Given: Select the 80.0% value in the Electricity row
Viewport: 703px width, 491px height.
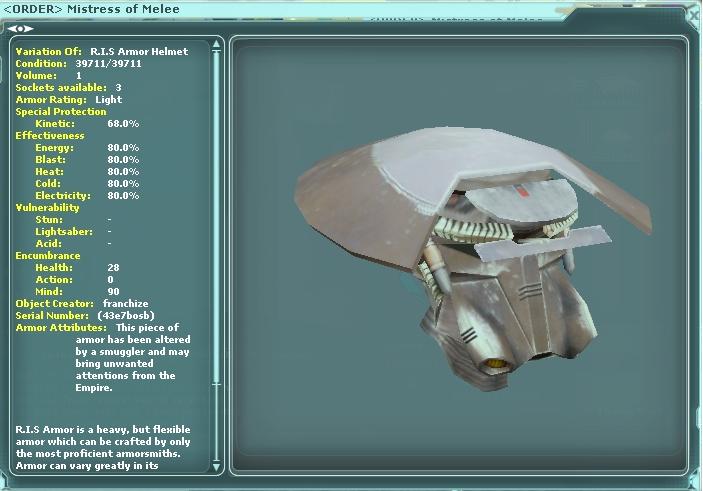Looking at the screenshot, I should [123, 196].
